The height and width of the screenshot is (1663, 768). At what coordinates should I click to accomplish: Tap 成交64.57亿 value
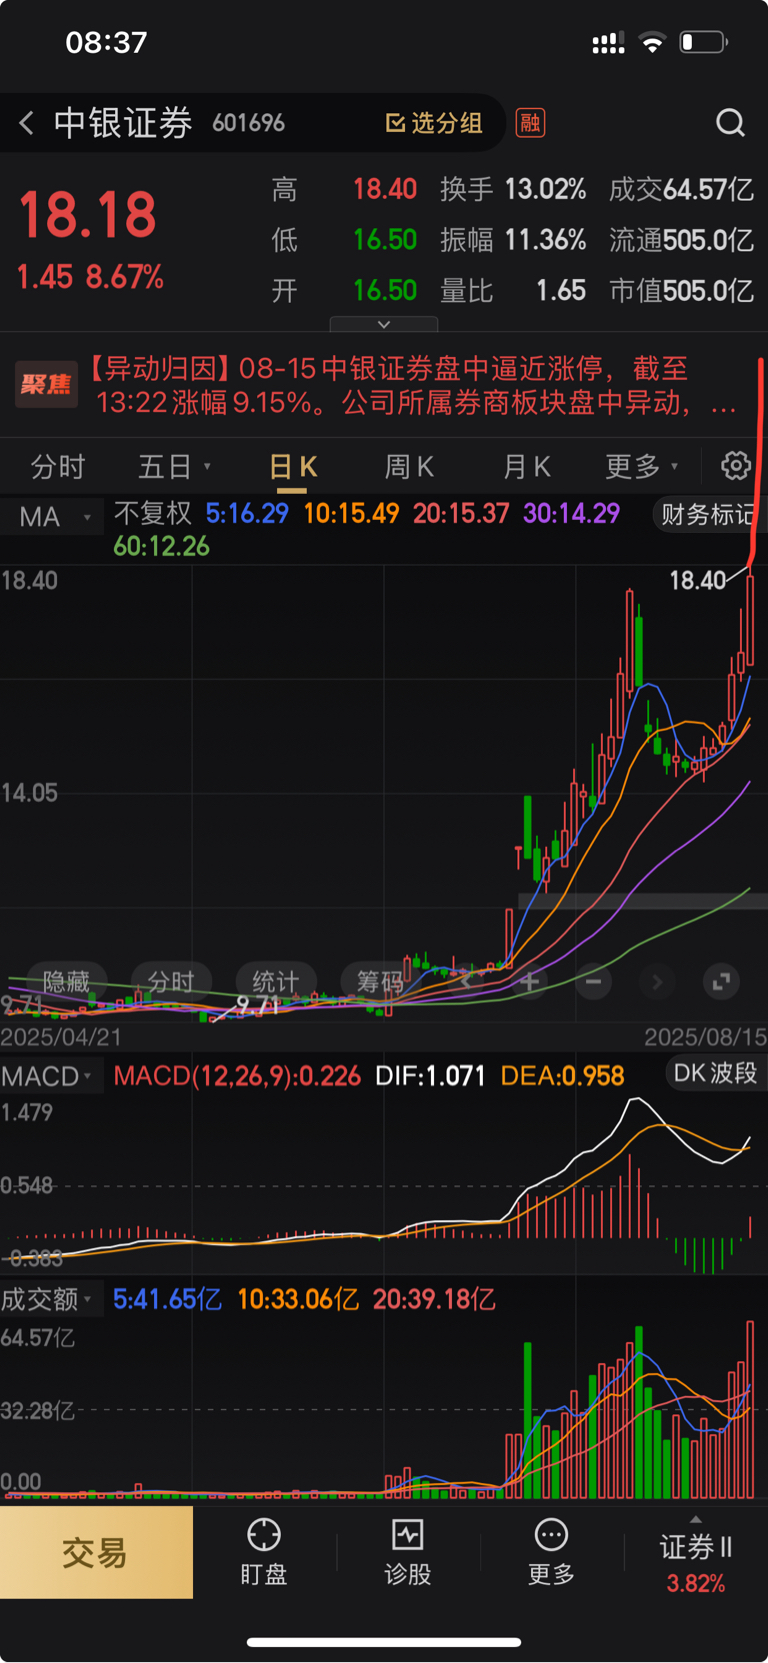[681, 189]
